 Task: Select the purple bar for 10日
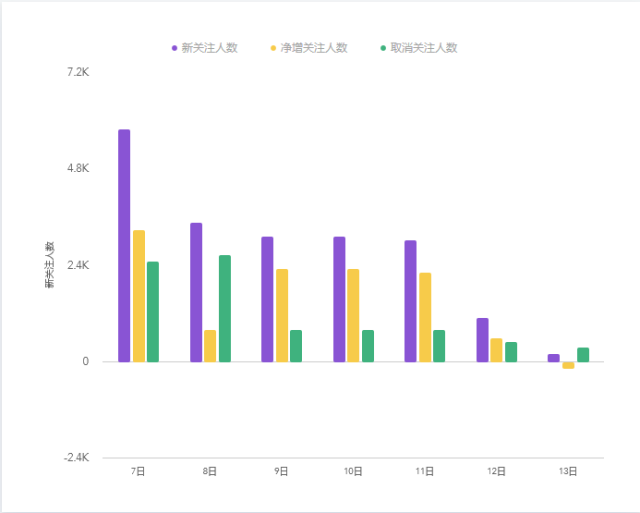(x=339, y=299)
